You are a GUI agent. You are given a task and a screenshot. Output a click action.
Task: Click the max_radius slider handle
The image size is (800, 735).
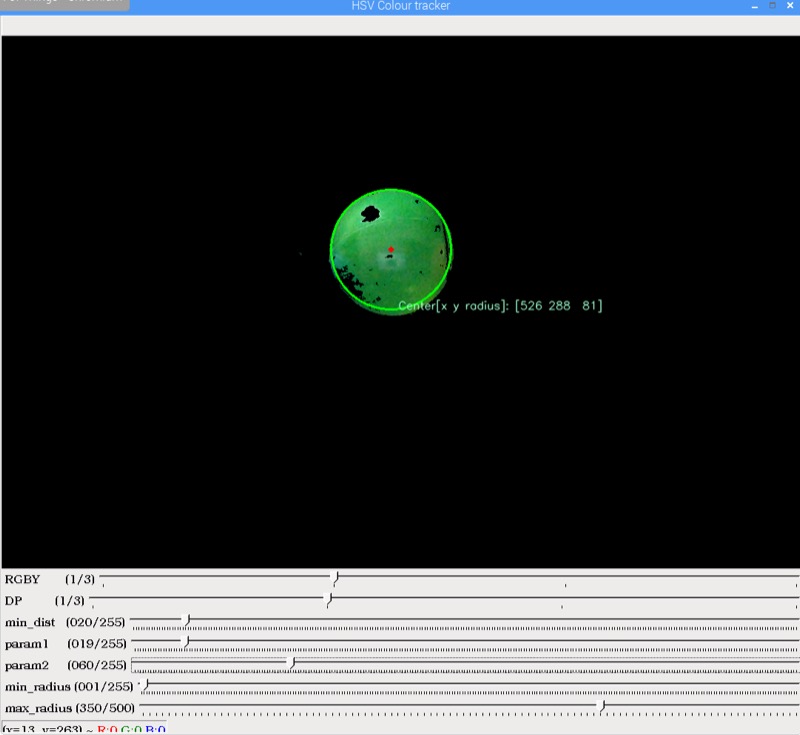[603, 706]
